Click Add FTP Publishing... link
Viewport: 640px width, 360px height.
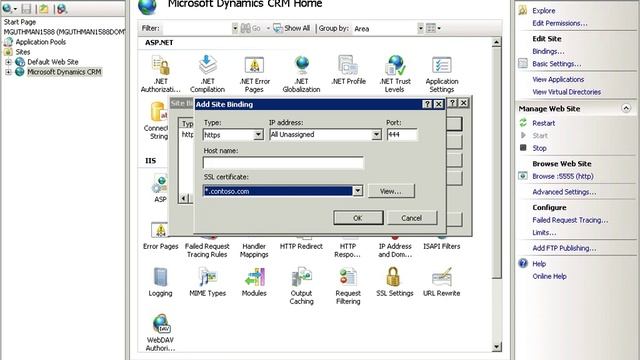(x=564, y=248)
